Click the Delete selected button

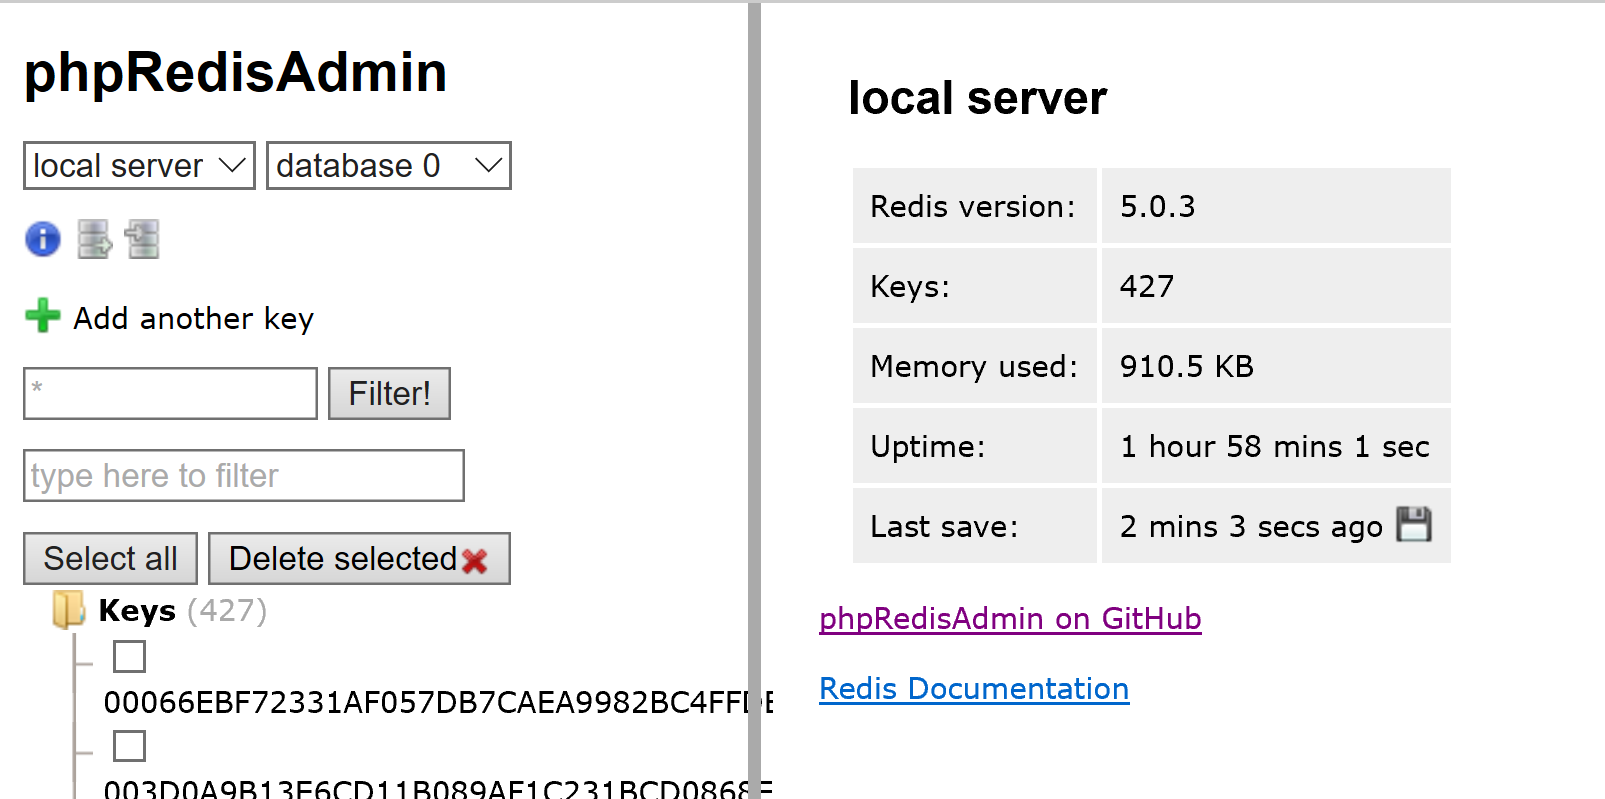coord(359,558)
